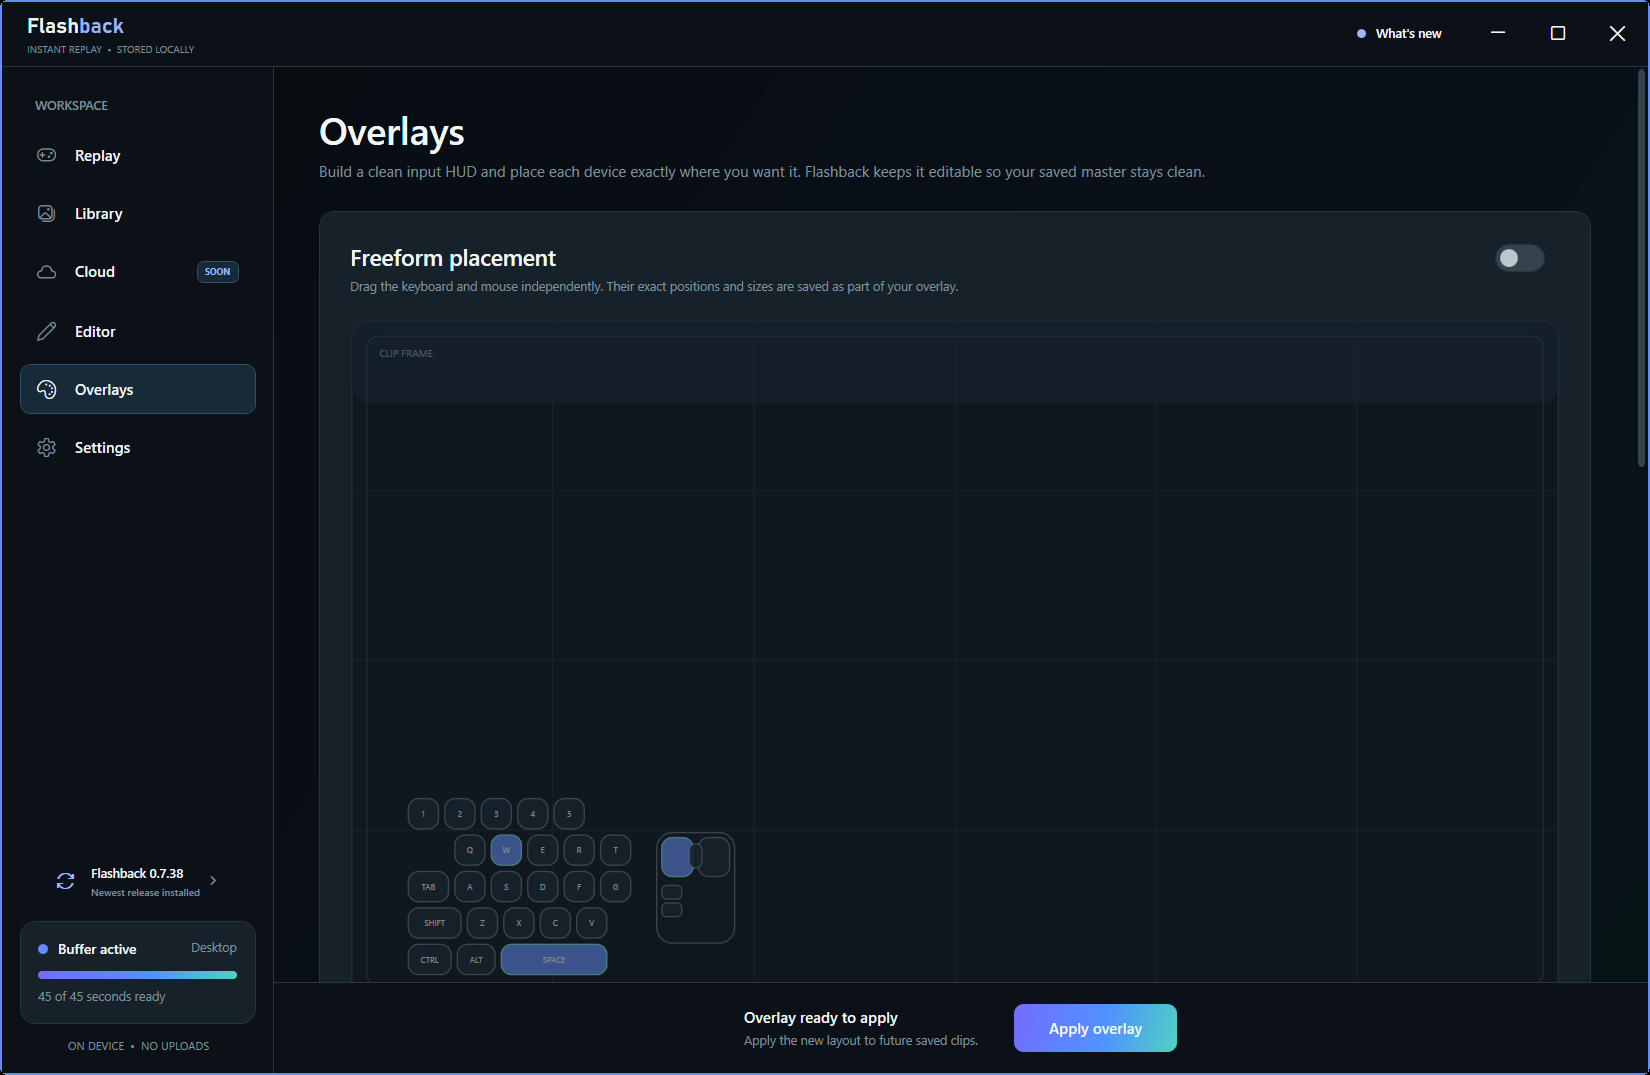Select the upper mouse side button

[672, 892]
